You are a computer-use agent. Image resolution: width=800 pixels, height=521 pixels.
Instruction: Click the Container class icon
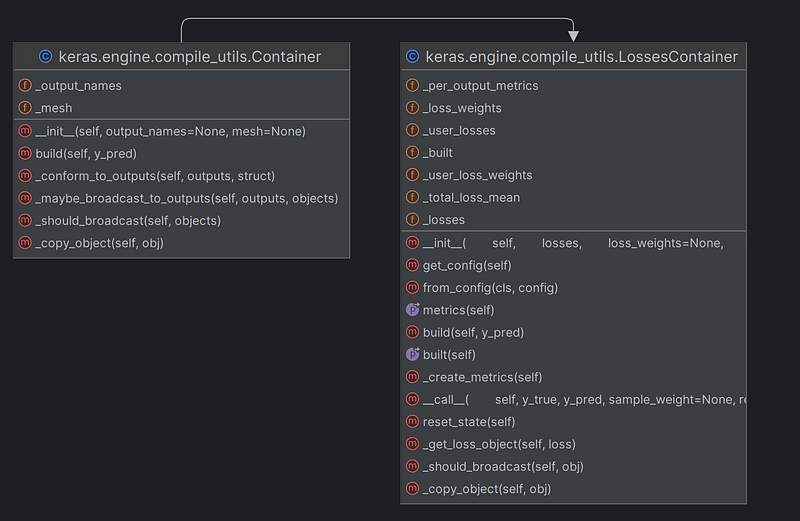pyautogui.click(x=44, y=57)
